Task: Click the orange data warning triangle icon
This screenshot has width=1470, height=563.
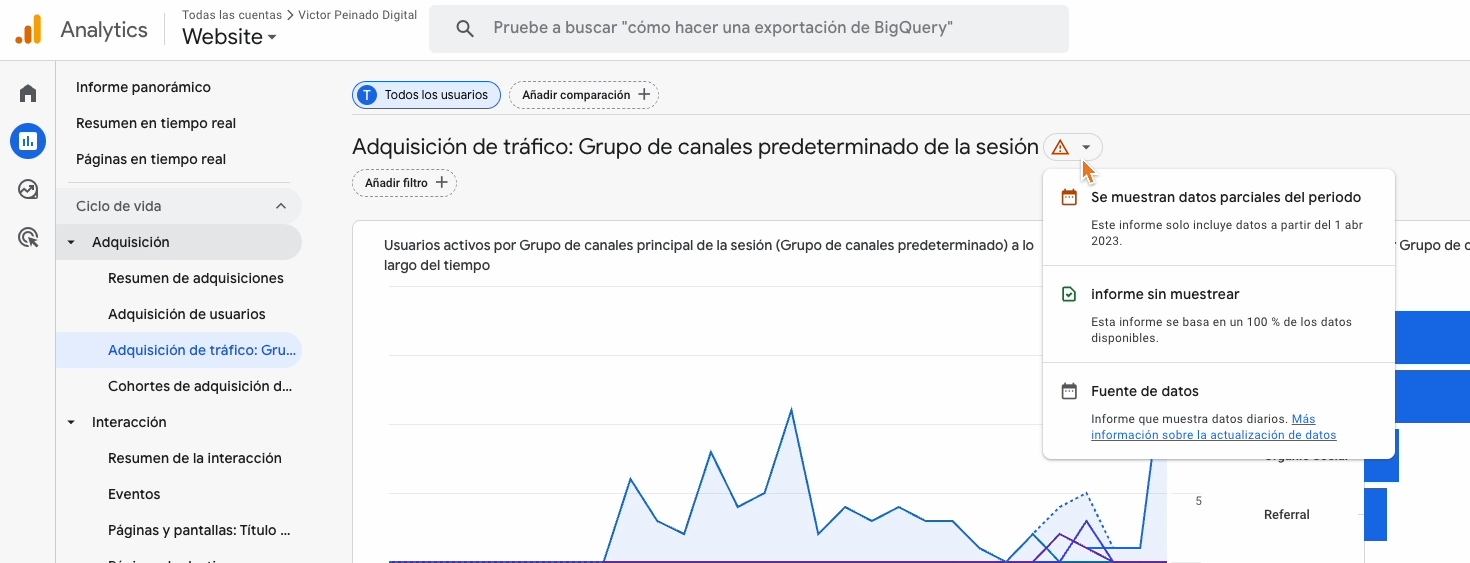Action: point(1060,148)
